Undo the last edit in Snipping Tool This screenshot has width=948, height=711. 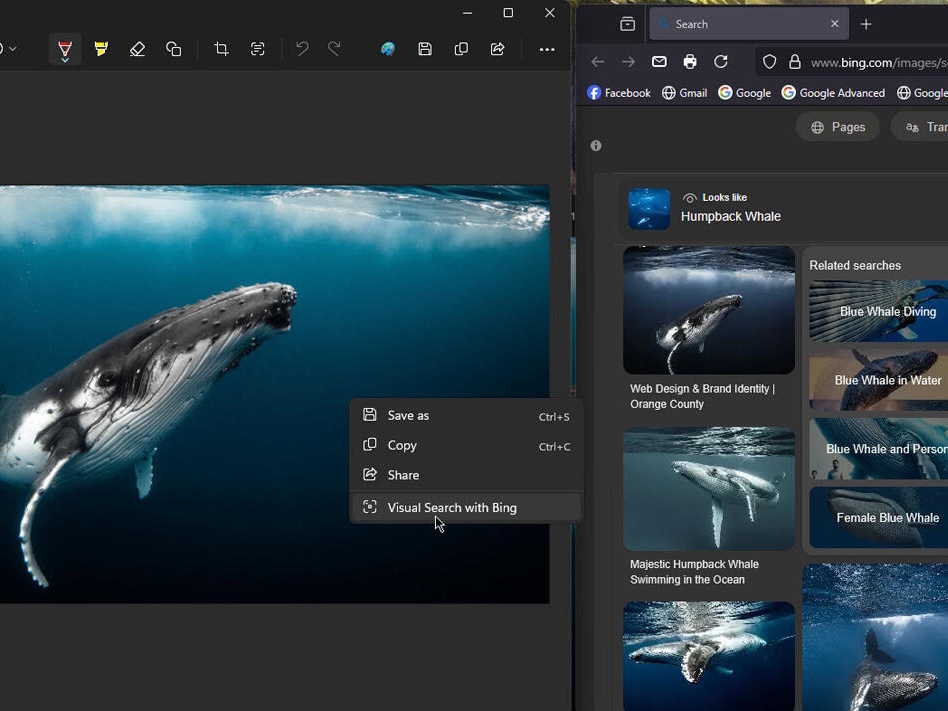point(302,49)
